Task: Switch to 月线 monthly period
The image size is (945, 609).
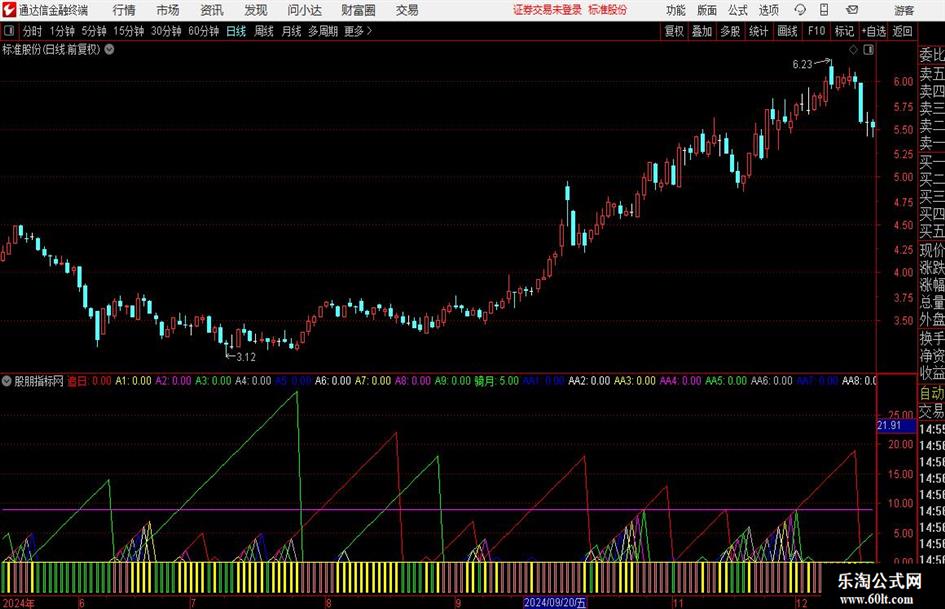Action: [291, 31]
